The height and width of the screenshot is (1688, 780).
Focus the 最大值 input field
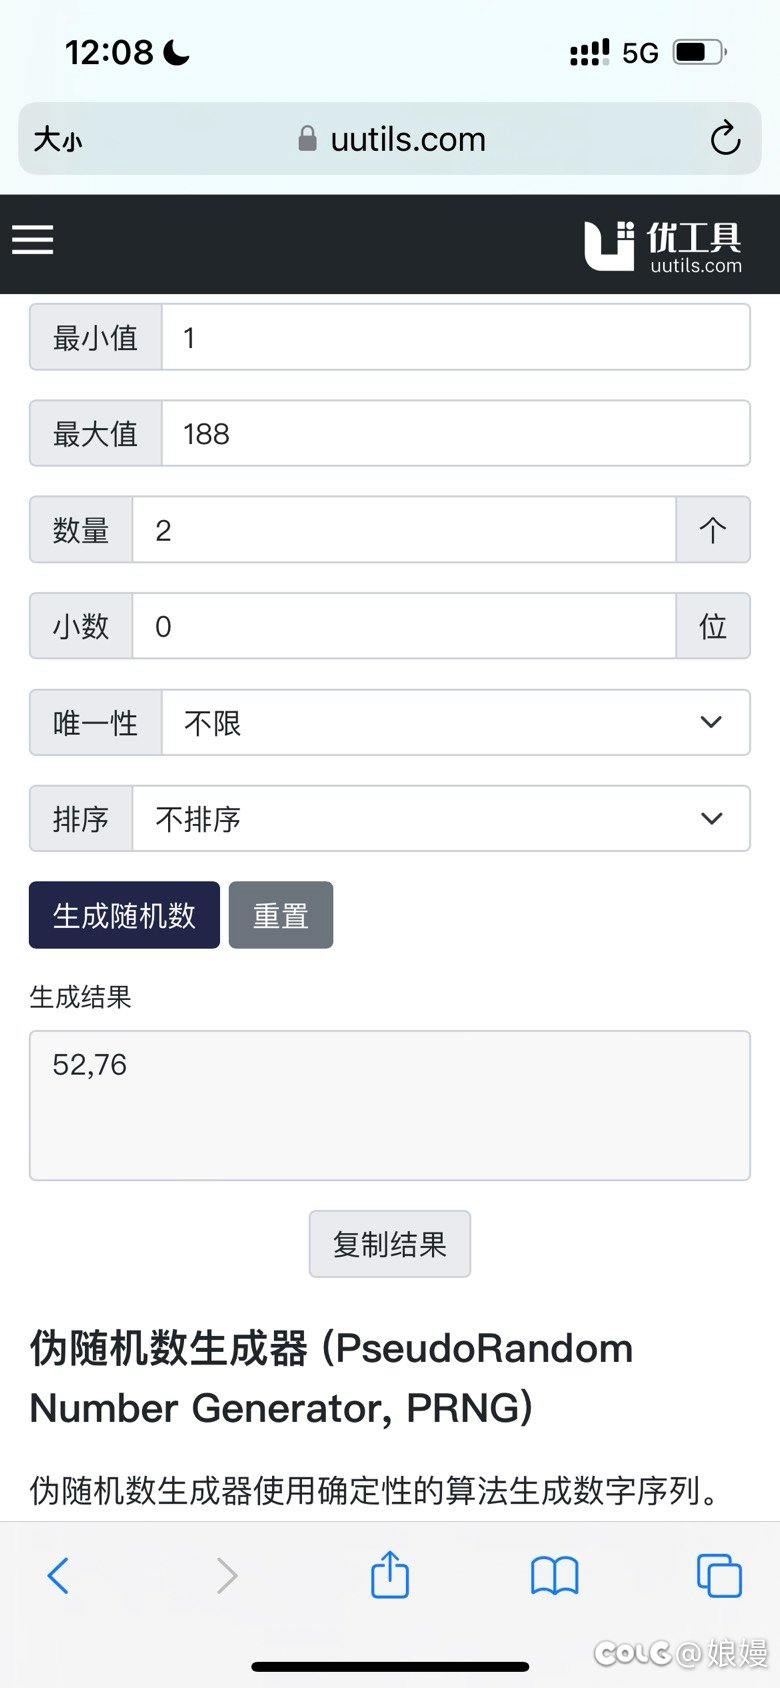point(456,433)
